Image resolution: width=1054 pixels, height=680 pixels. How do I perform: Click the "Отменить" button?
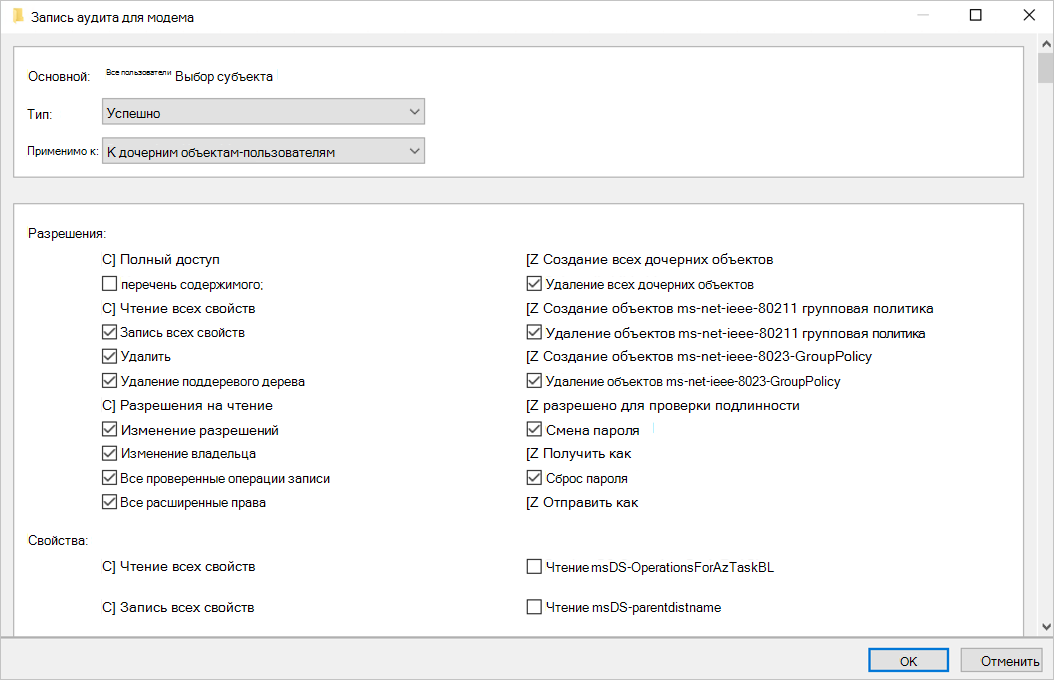[1002, 661]
